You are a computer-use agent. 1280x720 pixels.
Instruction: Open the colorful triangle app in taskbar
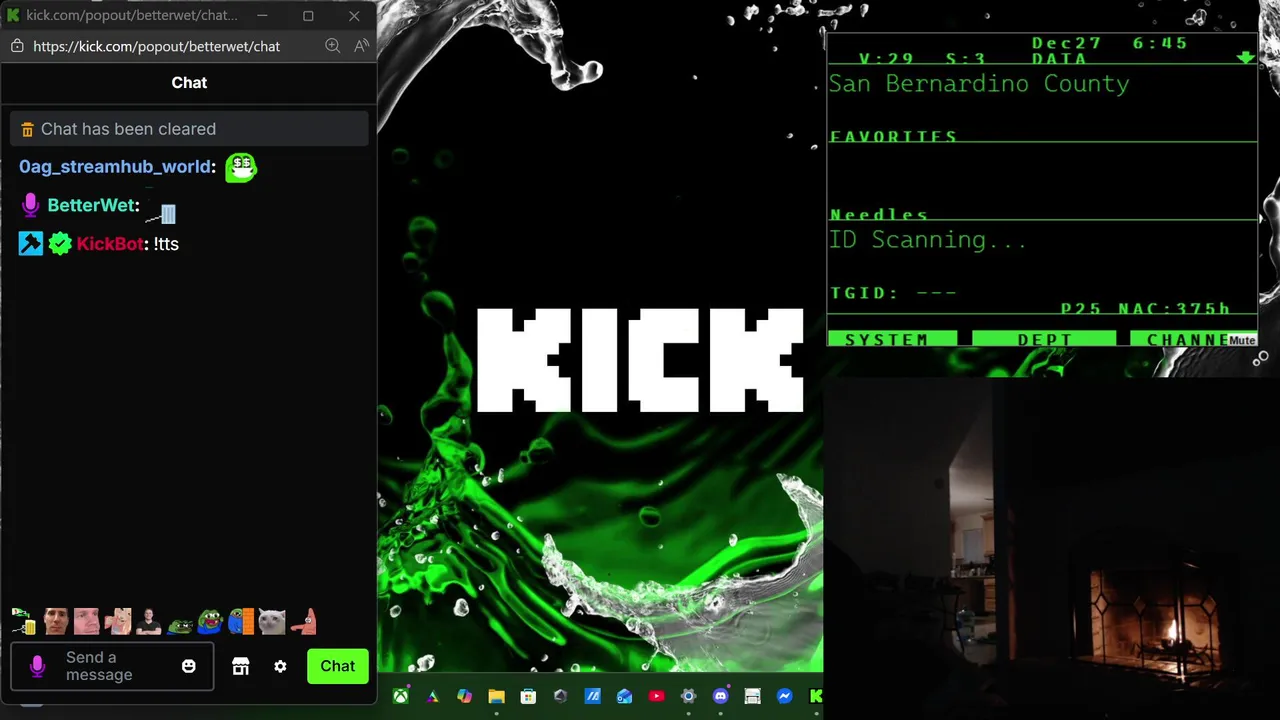432,696
